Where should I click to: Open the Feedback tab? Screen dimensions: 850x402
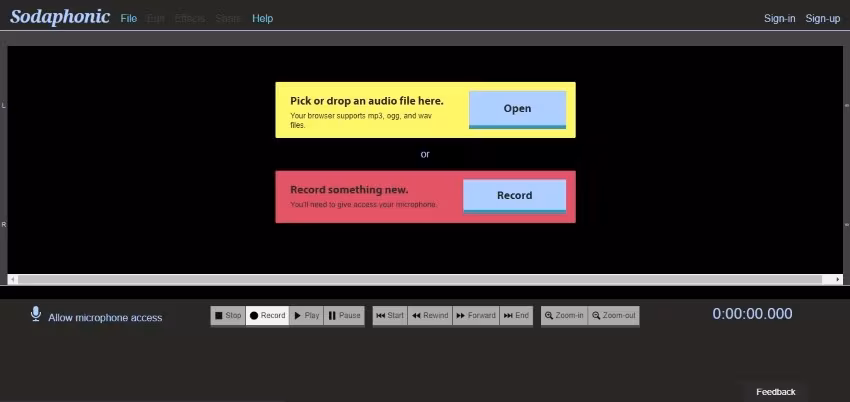point(776,392)
